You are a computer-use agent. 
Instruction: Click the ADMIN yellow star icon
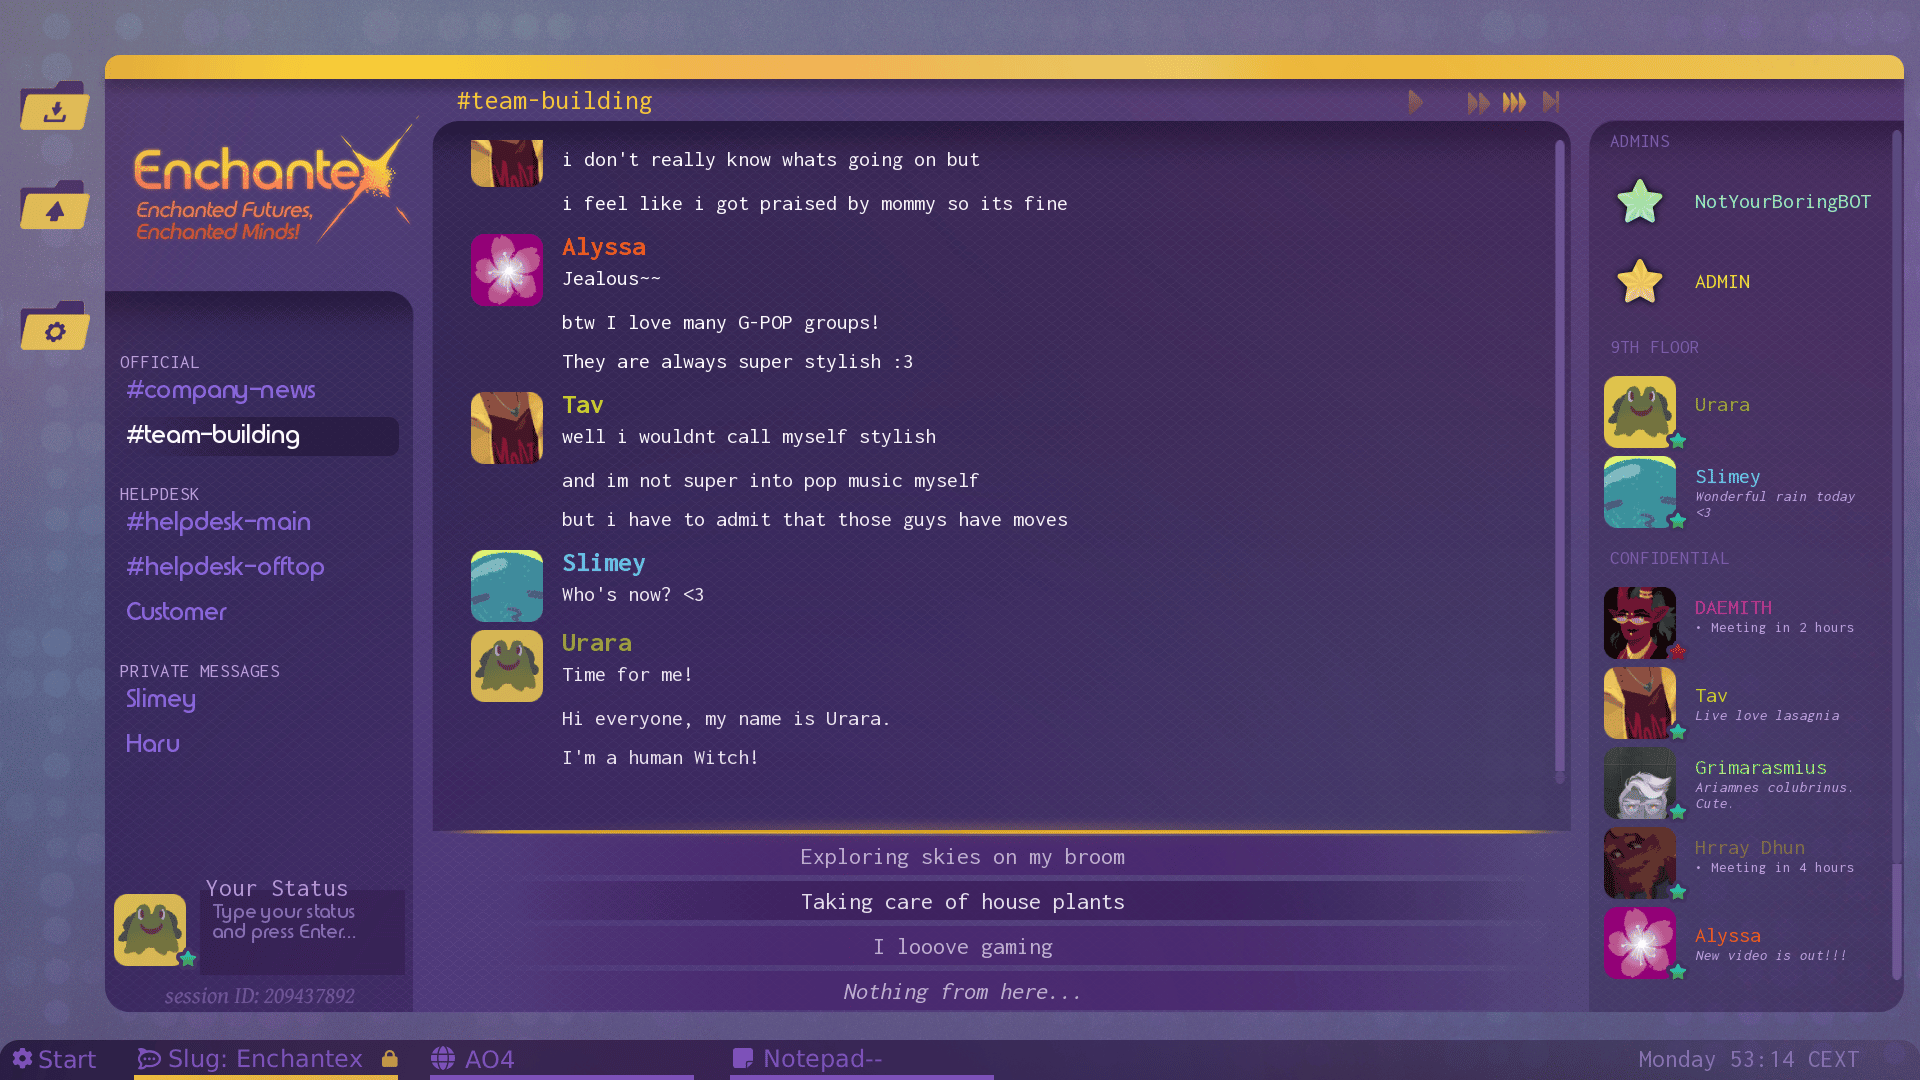click(x=1639, y=282)
